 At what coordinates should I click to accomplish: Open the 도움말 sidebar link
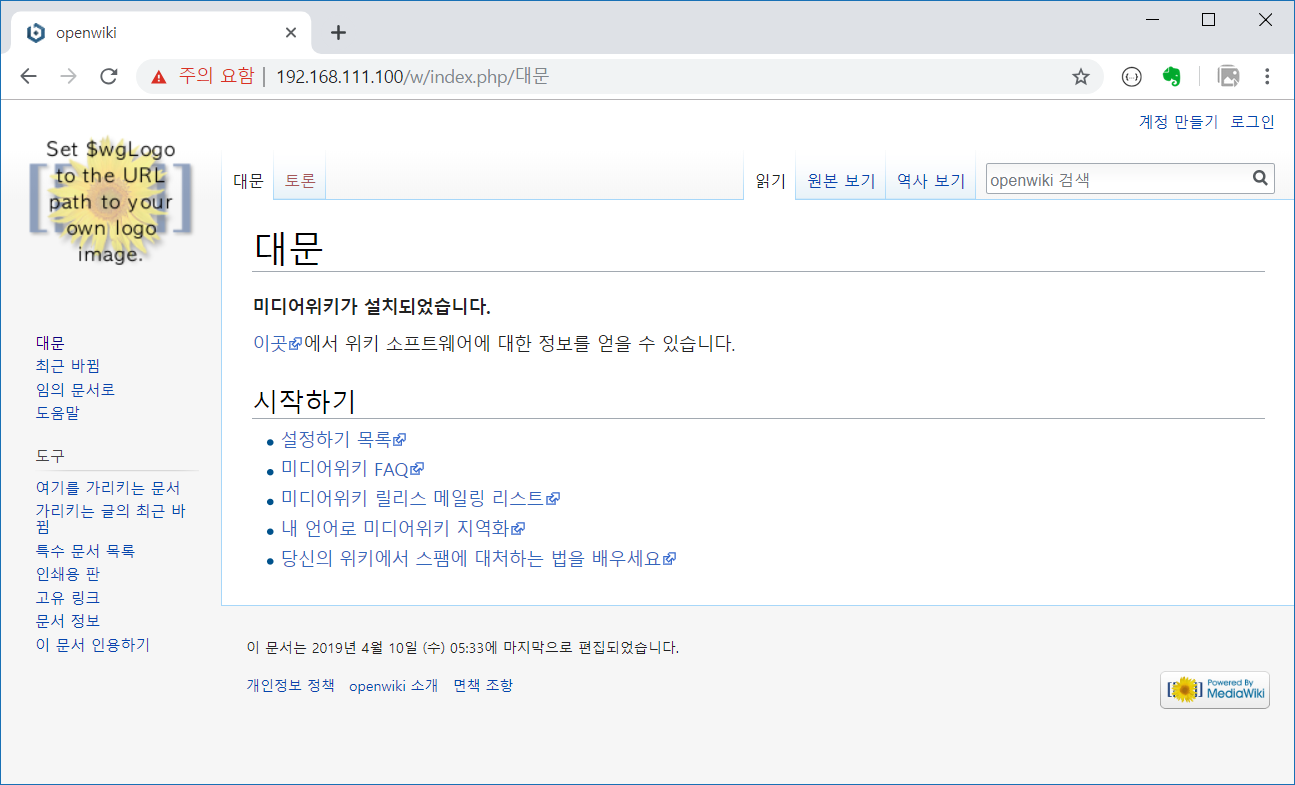coord(58,413)
